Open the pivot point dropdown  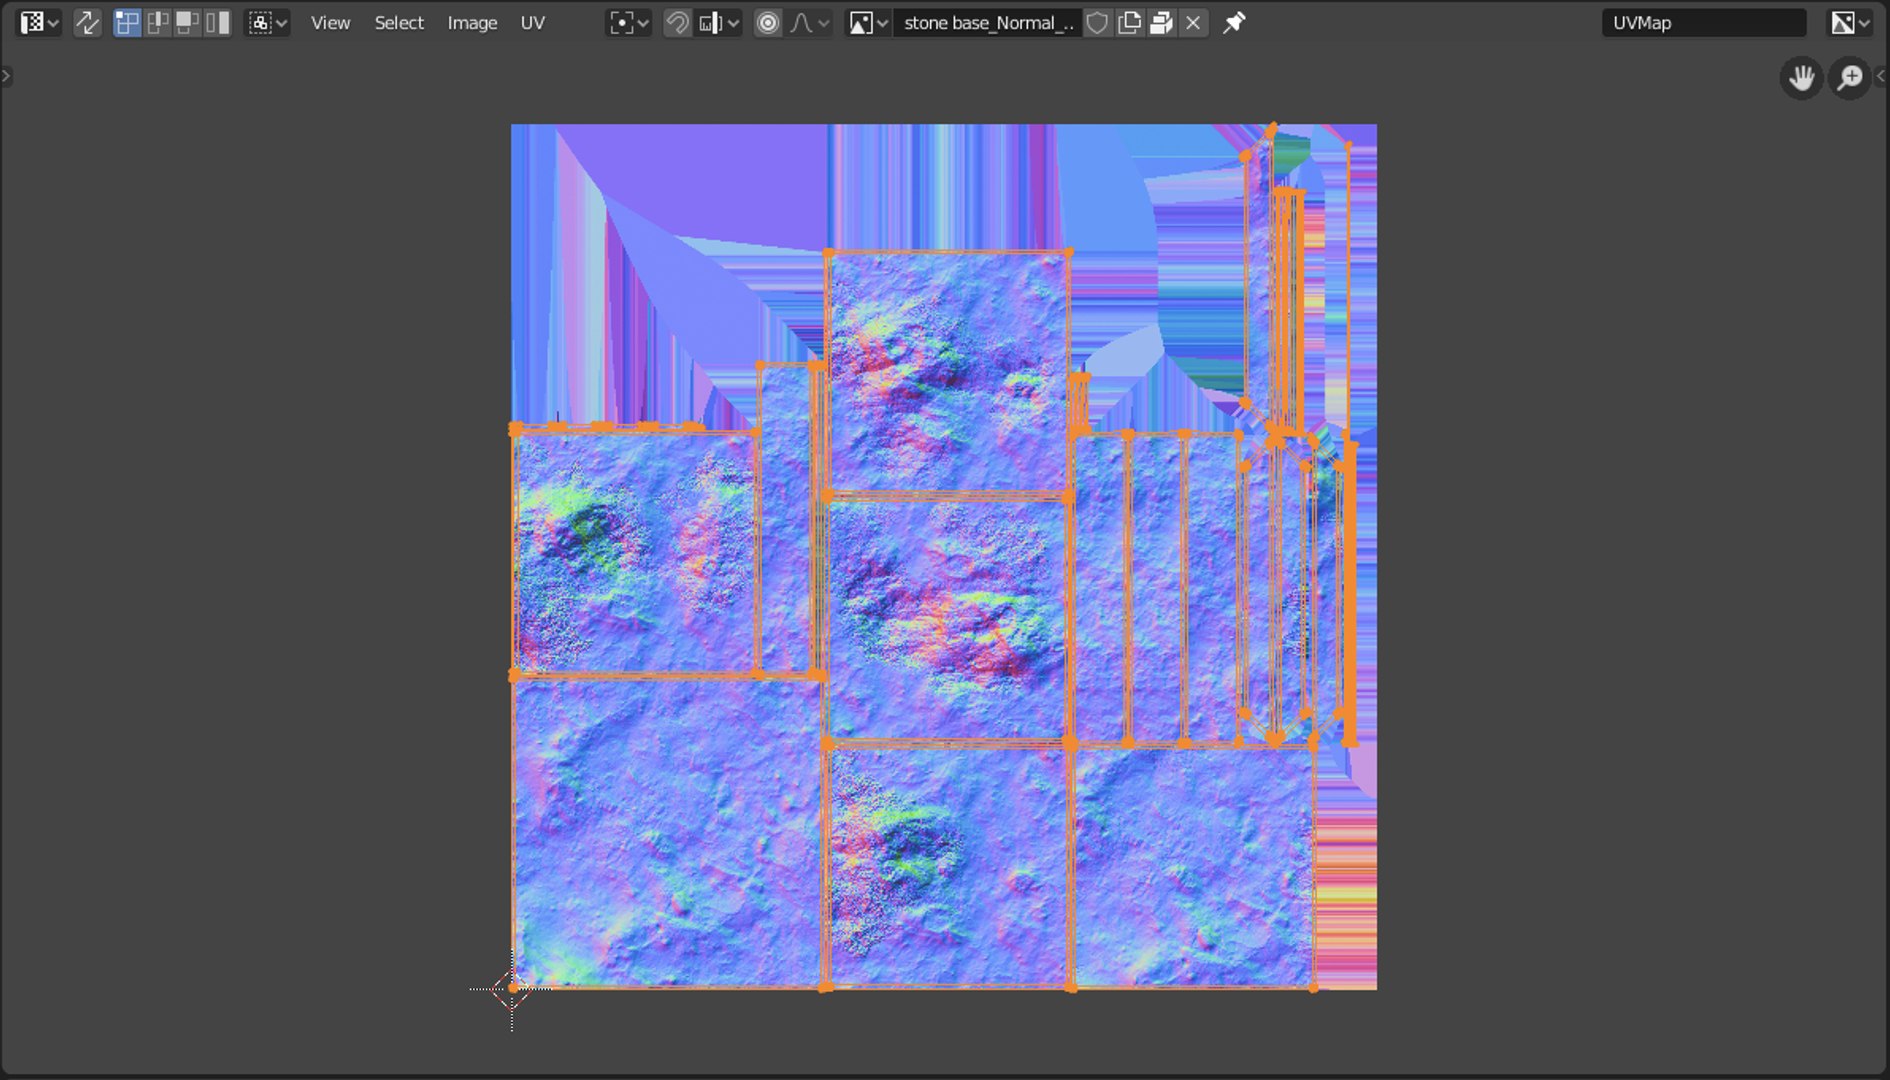[629, 22]
